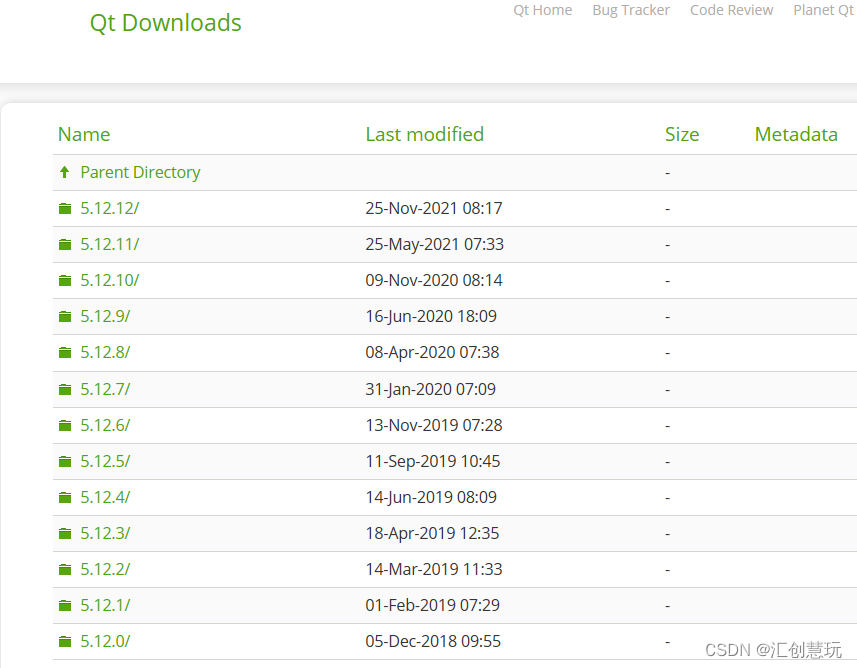Viewport: 857px width, 668px height.
Task: Open the 5.12.12/ directory link
Action: [110, 208]
